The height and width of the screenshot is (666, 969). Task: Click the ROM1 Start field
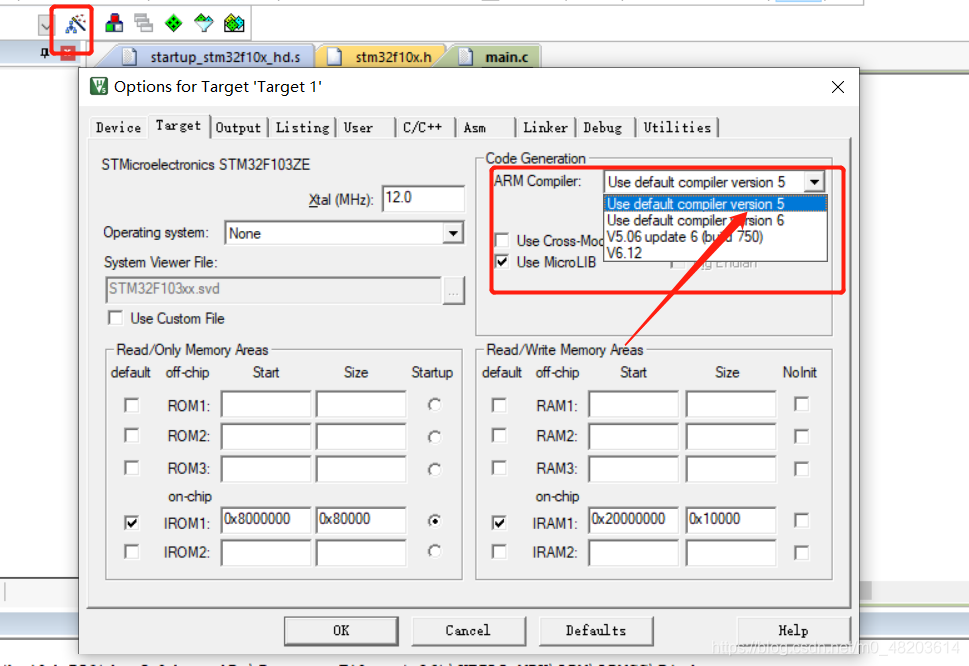(266, 405)
